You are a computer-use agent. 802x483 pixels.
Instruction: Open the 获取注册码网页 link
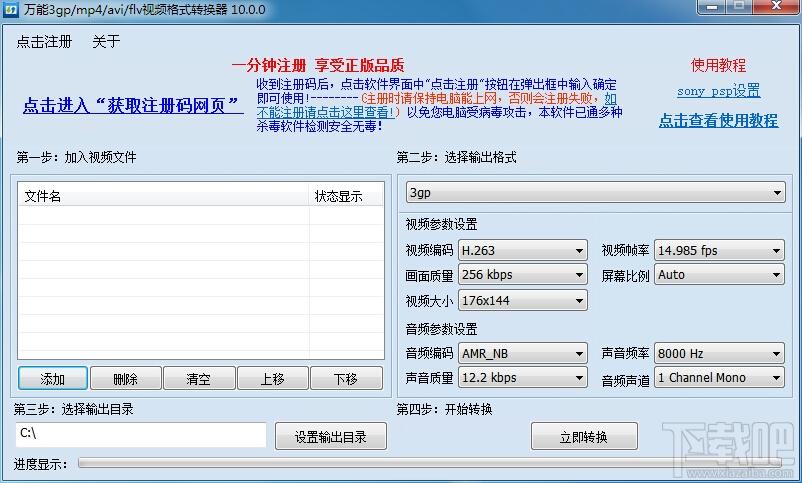(x=133, y=106)
